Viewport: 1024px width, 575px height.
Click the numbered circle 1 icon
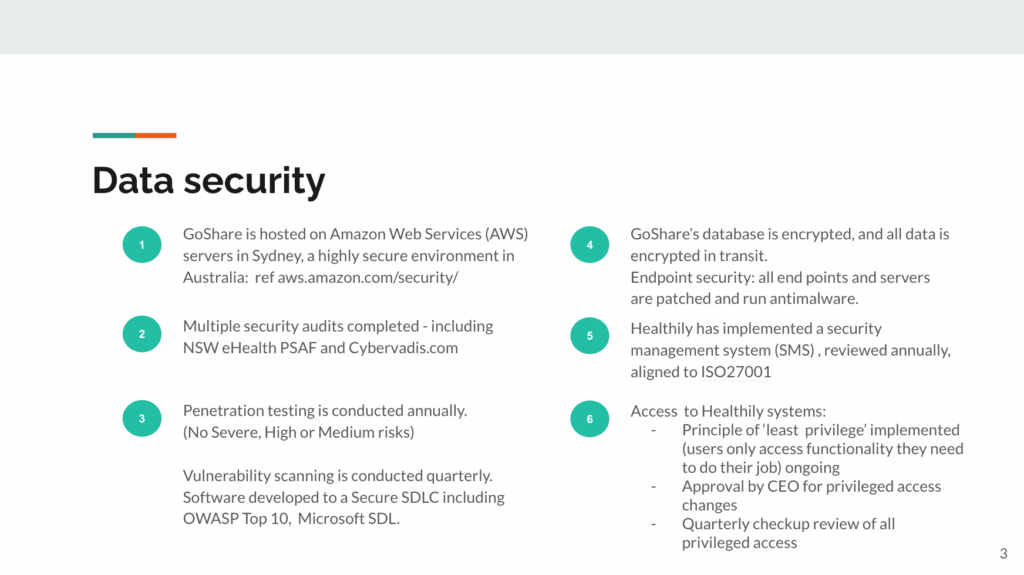pyautogui.click(x=142, y=245)
